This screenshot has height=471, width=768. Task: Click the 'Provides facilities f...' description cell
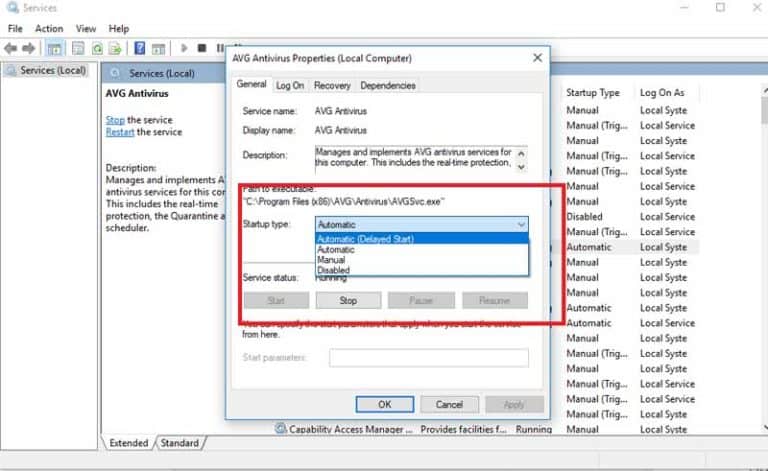[463, 429]
